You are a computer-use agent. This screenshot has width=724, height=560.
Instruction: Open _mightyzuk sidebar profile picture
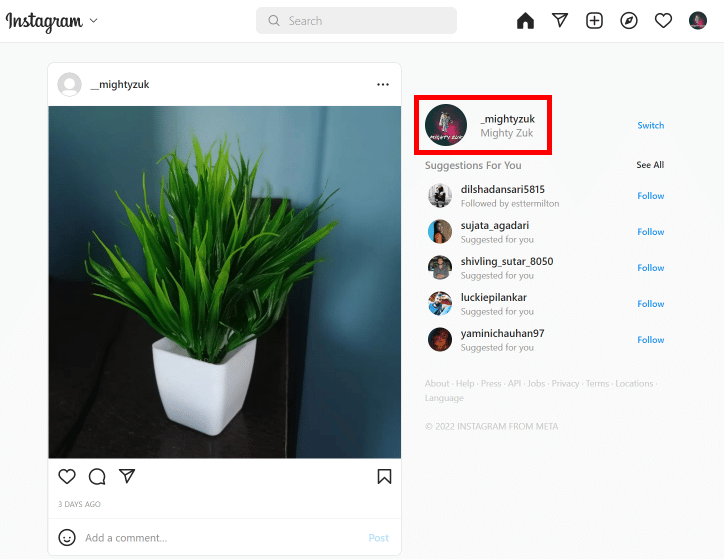click(446, 125)
